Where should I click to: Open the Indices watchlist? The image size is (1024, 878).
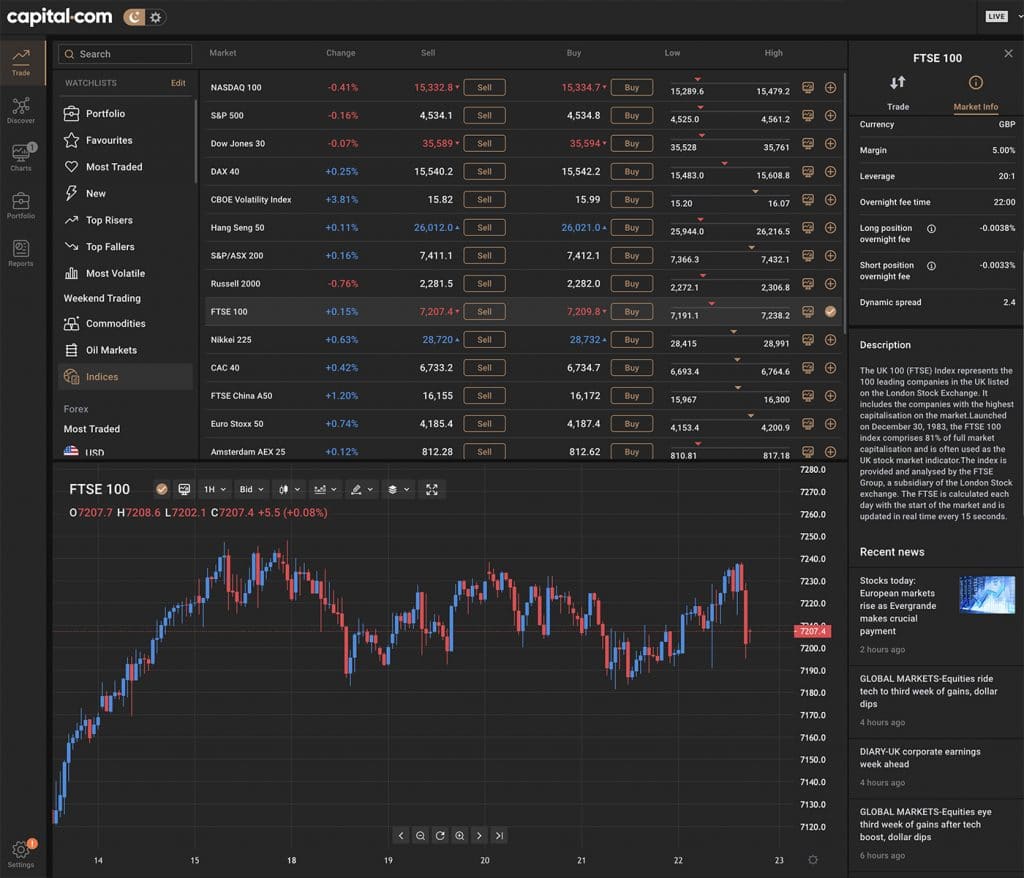125,377
